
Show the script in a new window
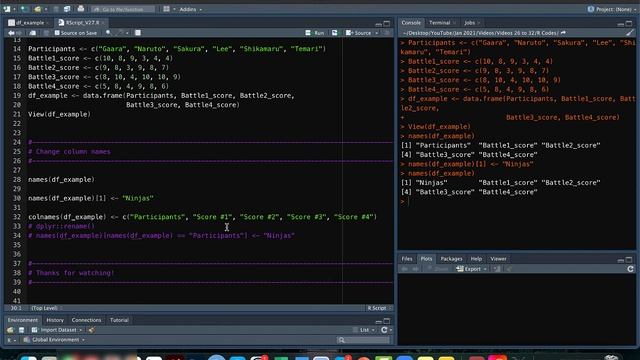coord(33,33)
